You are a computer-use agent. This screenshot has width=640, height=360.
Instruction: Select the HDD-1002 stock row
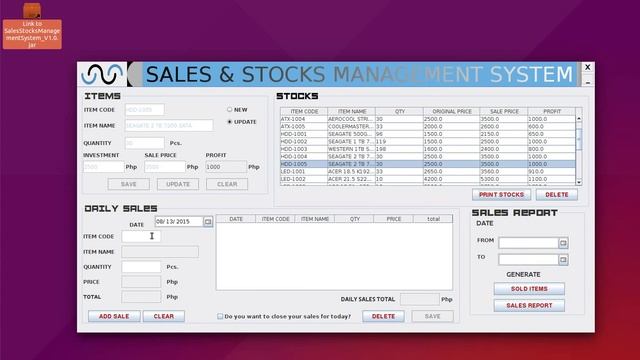[x=428, y=142]
